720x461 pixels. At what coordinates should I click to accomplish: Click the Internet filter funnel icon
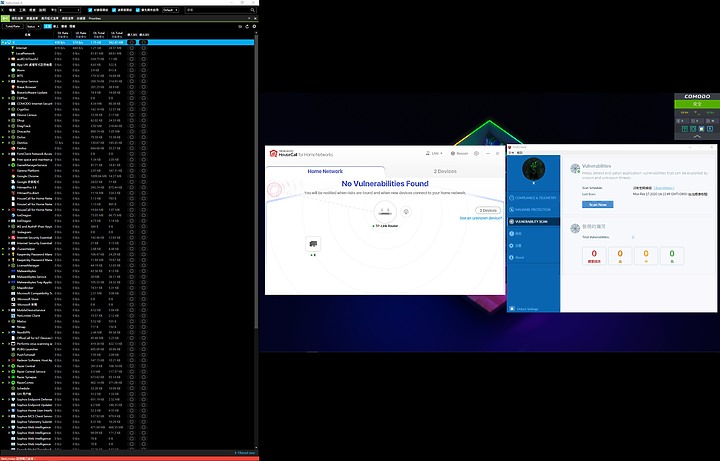tap(13, 48)
